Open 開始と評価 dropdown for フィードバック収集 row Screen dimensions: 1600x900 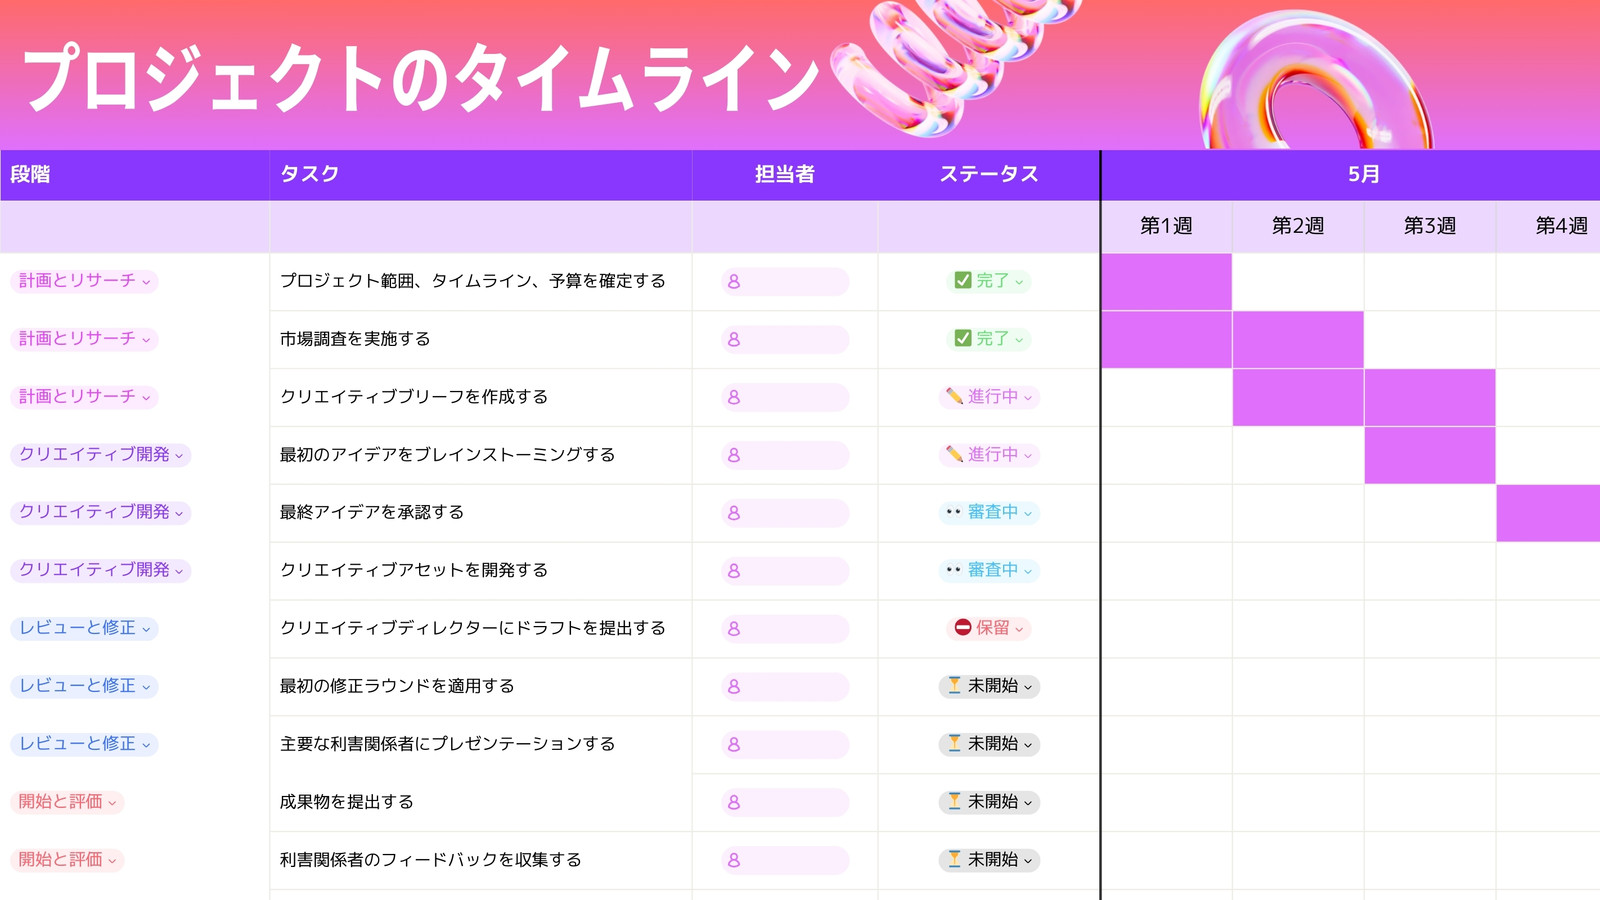pyautogui.click(x=68, y=860)
